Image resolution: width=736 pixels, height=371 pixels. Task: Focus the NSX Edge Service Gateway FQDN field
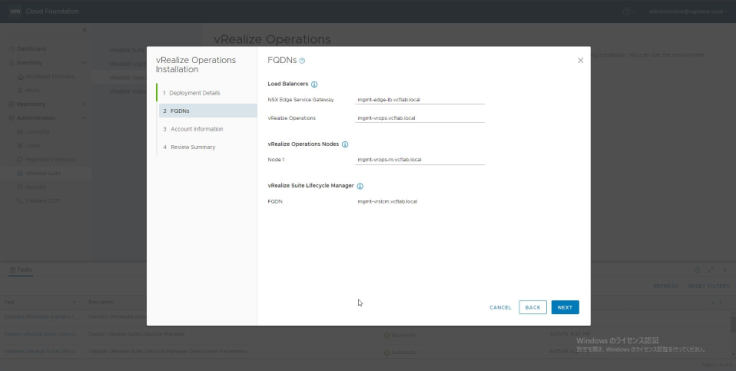coord(420,100)
